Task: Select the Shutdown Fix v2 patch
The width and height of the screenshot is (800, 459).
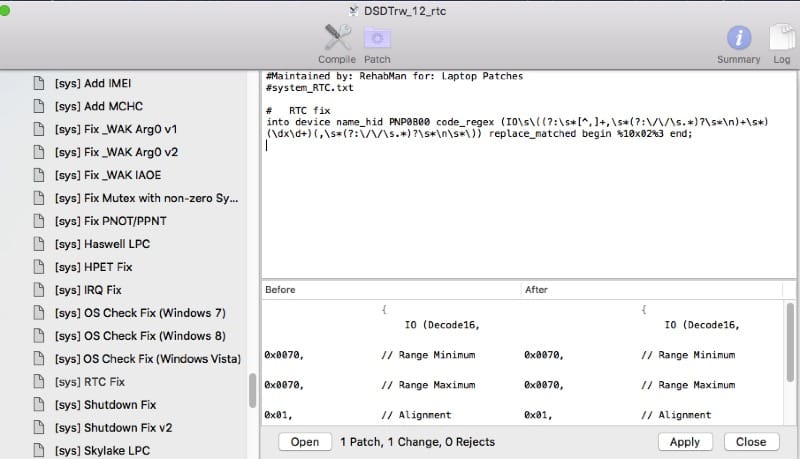Action: [x=113, y=428]
